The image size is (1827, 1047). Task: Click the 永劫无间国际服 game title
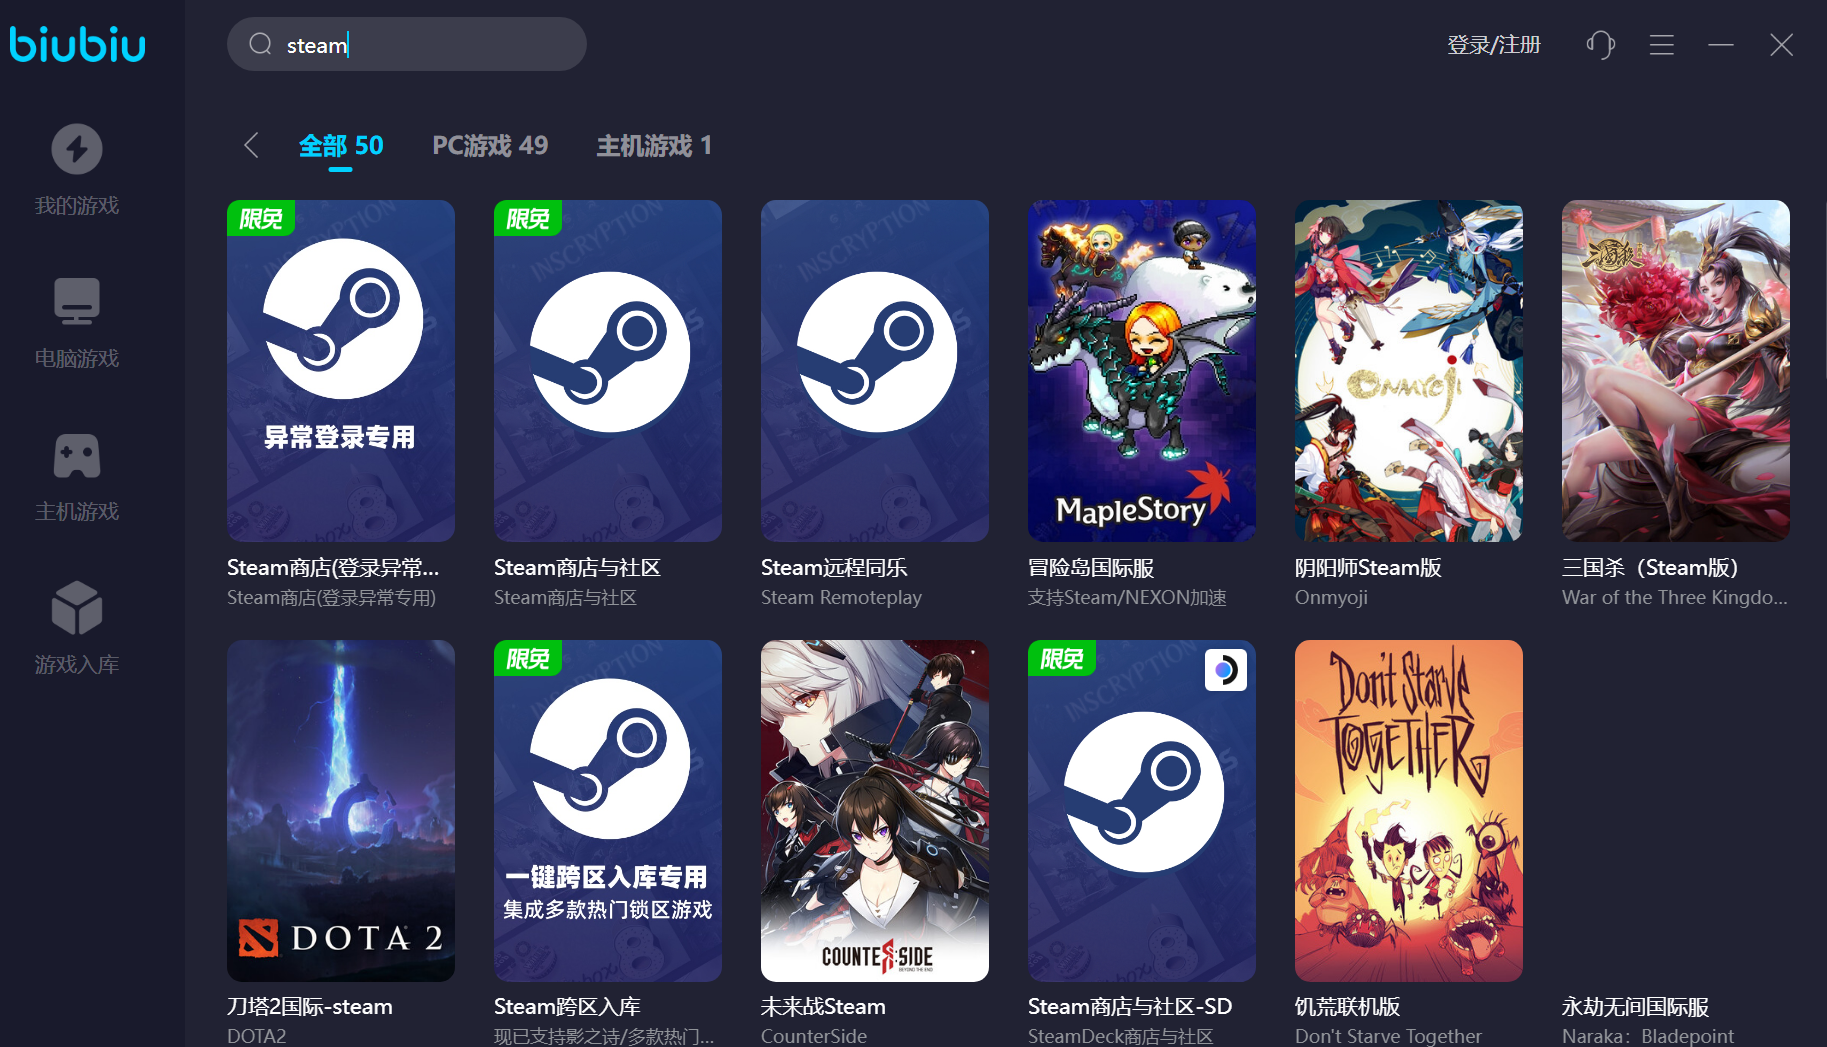(x=1635, y=1007)
